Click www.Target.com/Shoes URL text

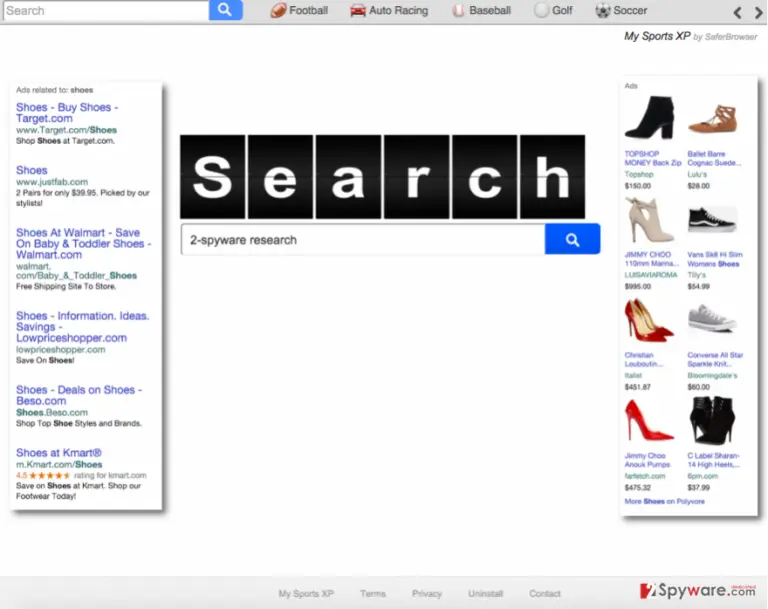66,130
